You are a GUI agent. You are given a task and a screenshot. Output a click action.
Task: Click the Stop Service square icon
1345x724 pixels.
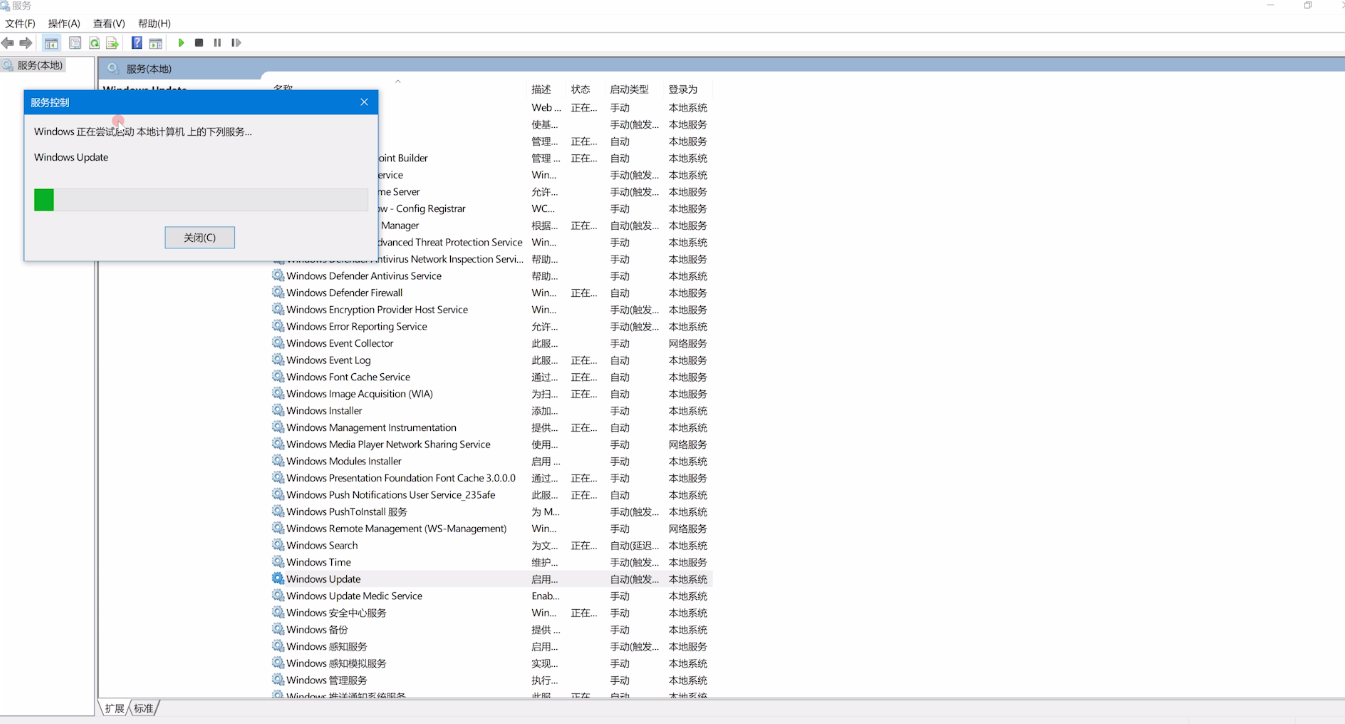coord(199,43)
